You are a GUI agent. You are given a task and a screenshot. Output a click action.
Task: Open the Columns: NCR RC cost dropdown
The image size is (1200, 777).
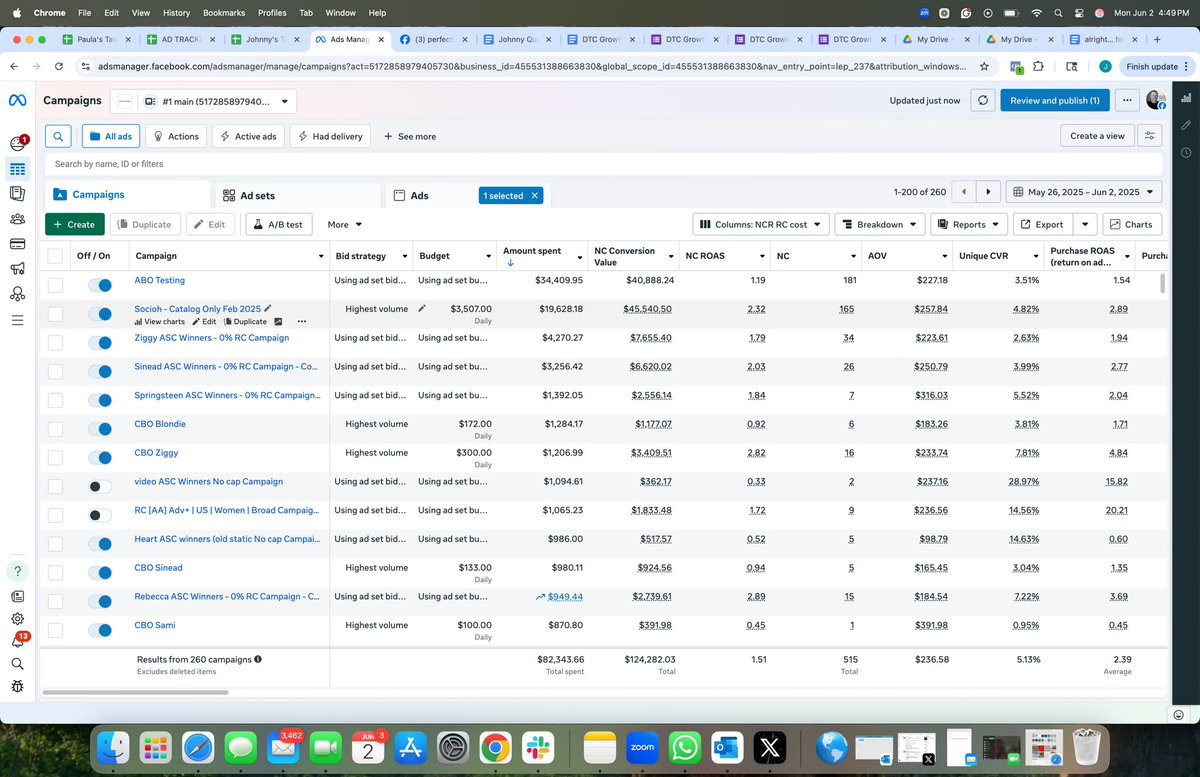(762, 224)
